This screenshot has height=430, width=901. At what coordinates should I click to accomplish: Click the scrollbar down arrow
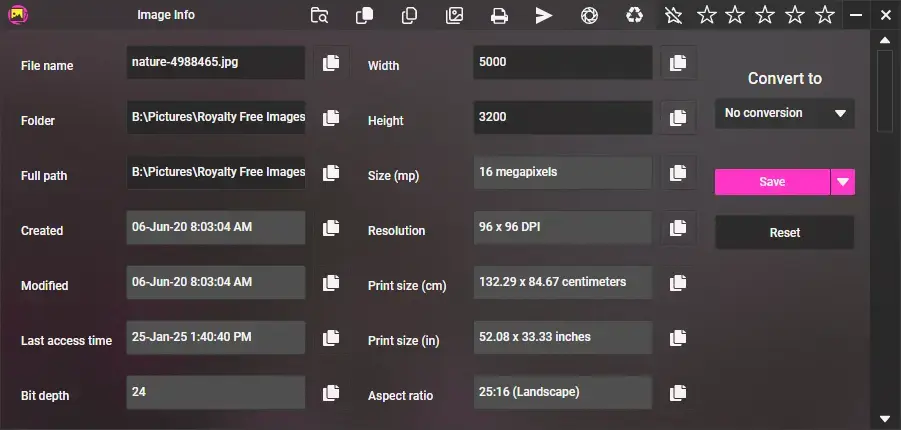tap(884, 418)
